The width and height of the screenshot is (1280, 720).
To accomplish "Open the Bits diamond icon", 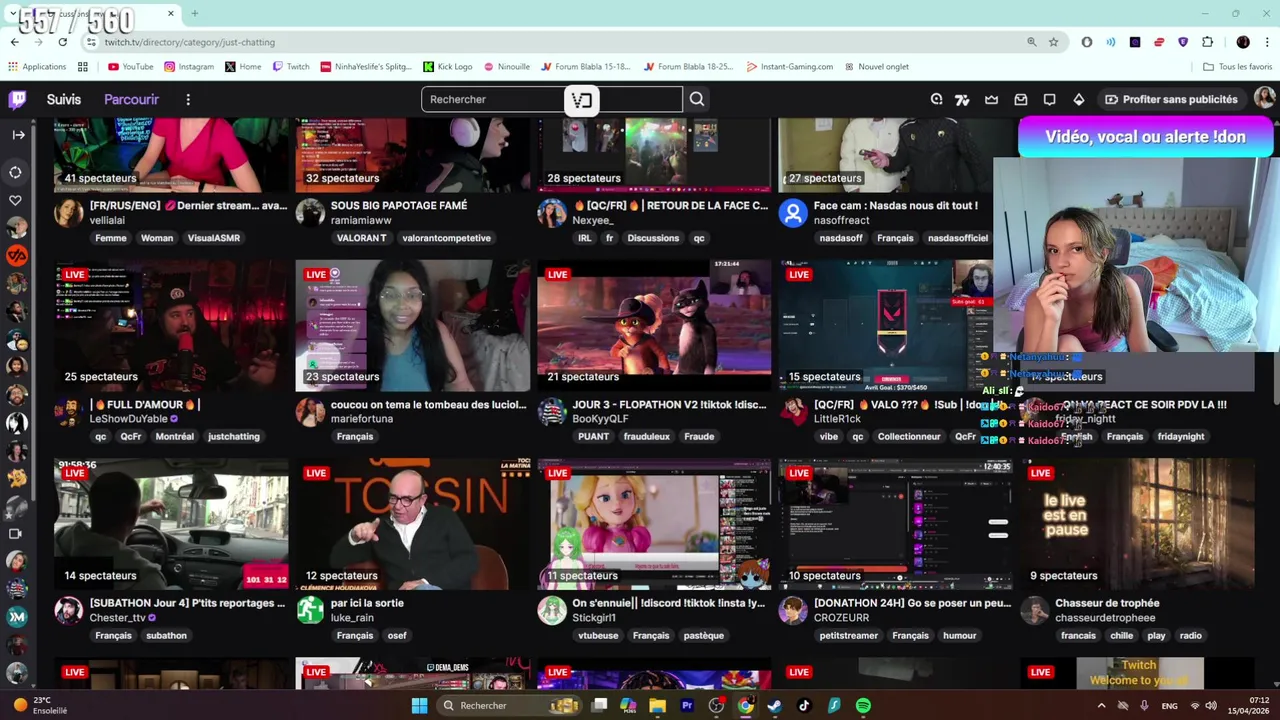I will coord(1079,99).
